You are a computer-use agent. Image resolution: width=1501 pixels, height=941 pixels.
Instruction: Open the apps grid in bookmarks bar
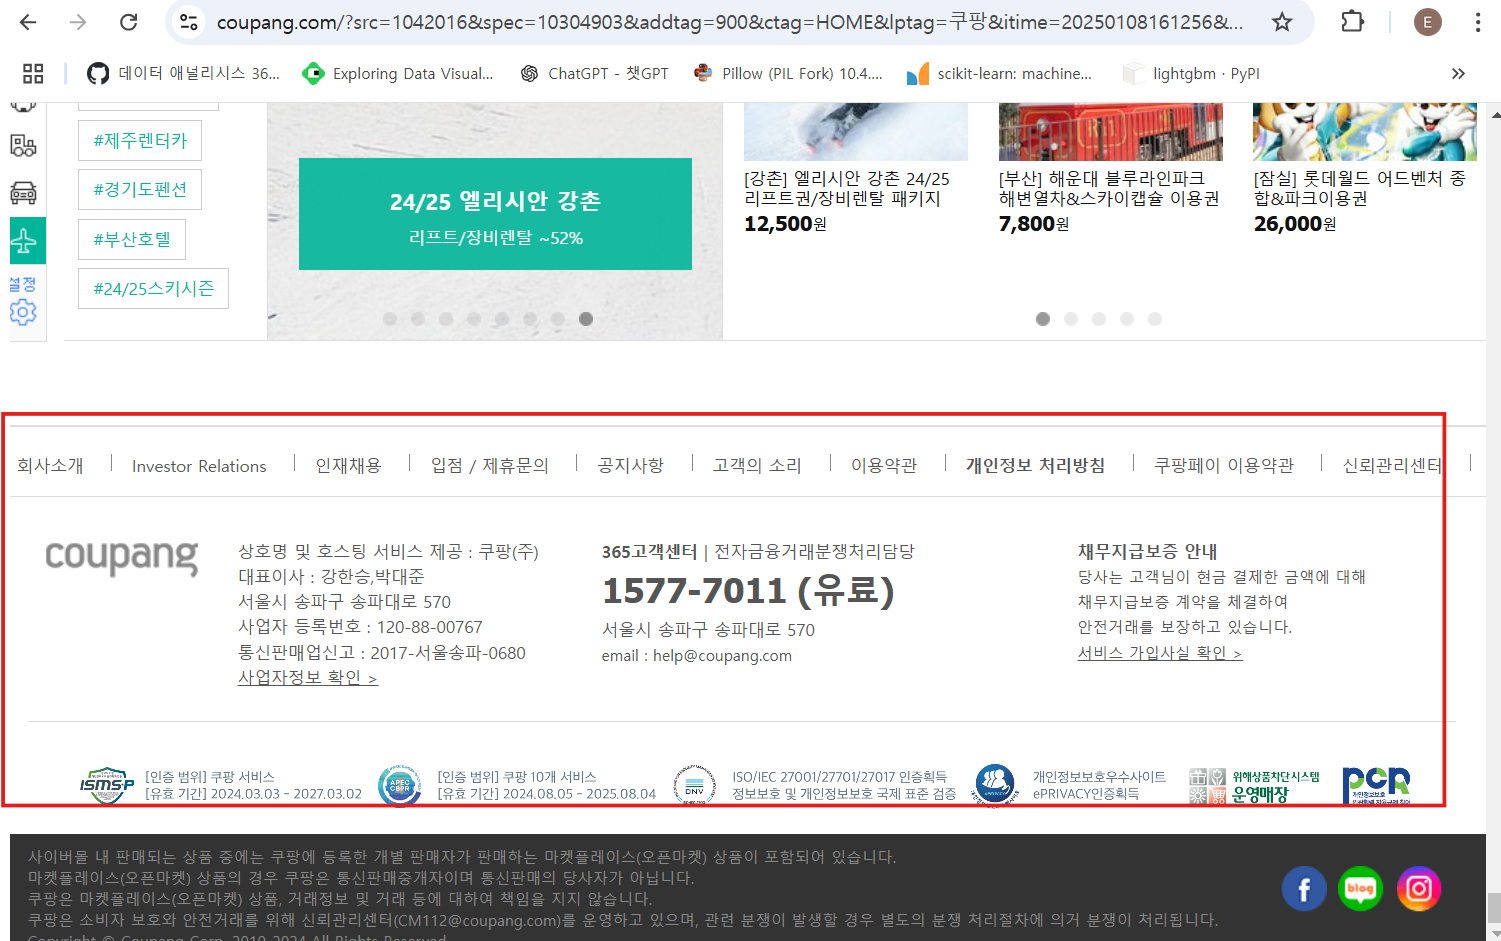tap(33, 73)
